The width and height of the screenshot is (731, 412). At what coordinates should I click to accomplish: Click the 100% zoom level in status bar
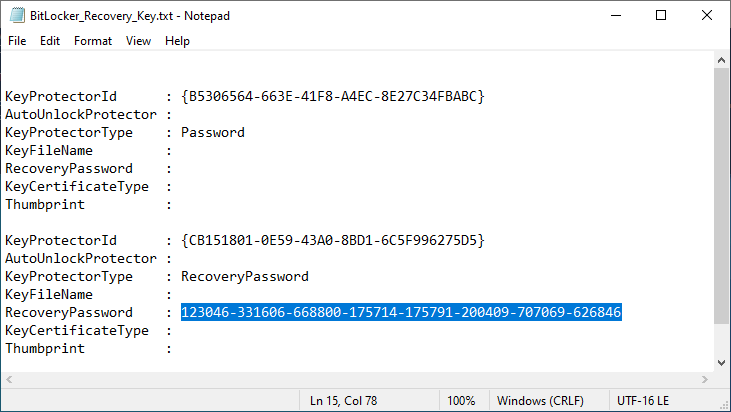(x=461, y=401)
